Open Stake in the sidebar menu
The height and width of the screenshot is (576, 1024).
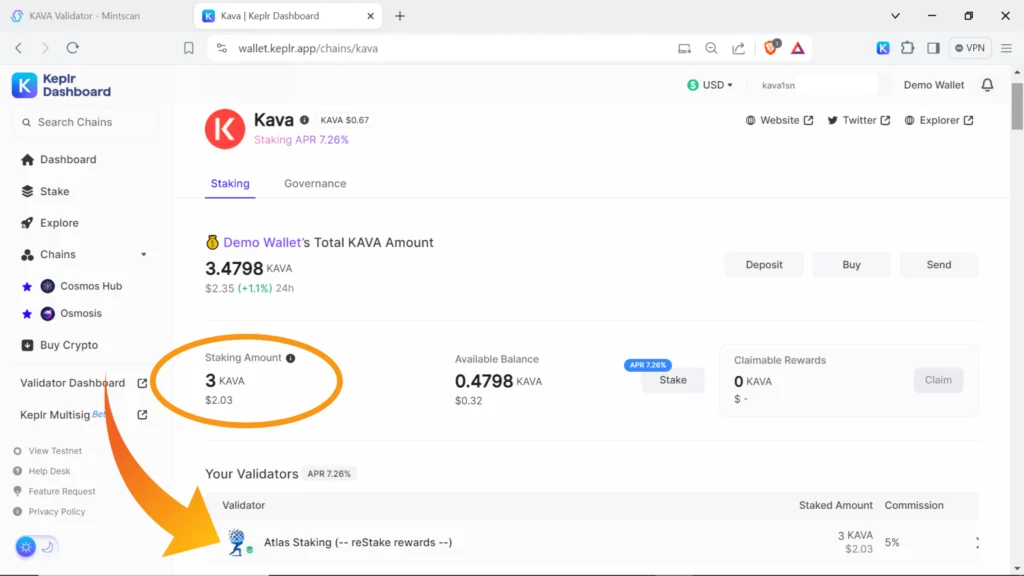pyautogui.click(x=54, y=191)
